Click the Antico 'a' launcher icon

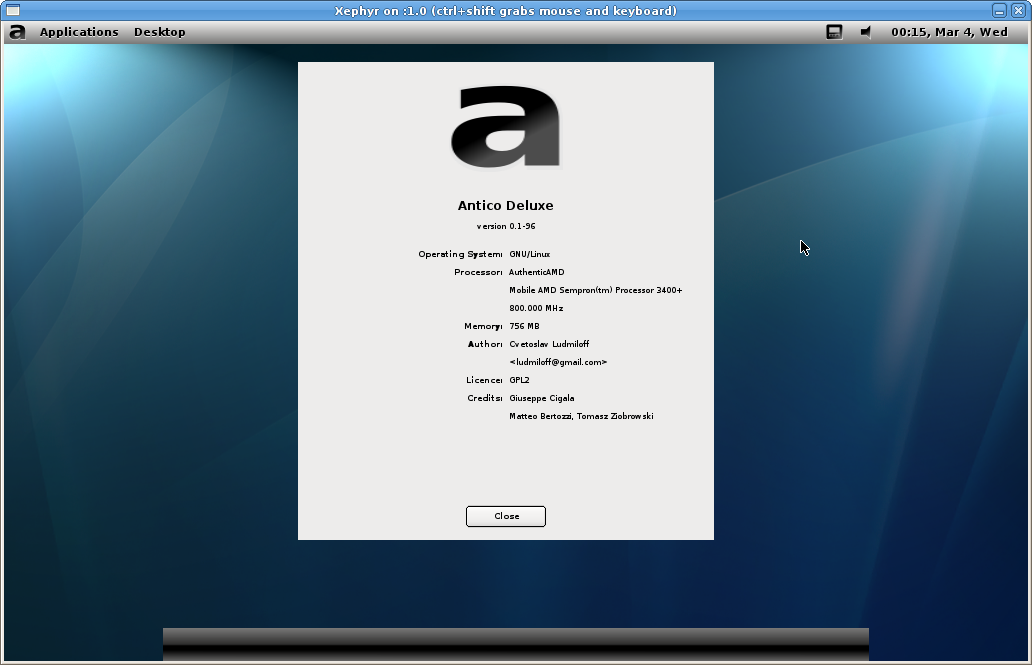pos(17,32)
